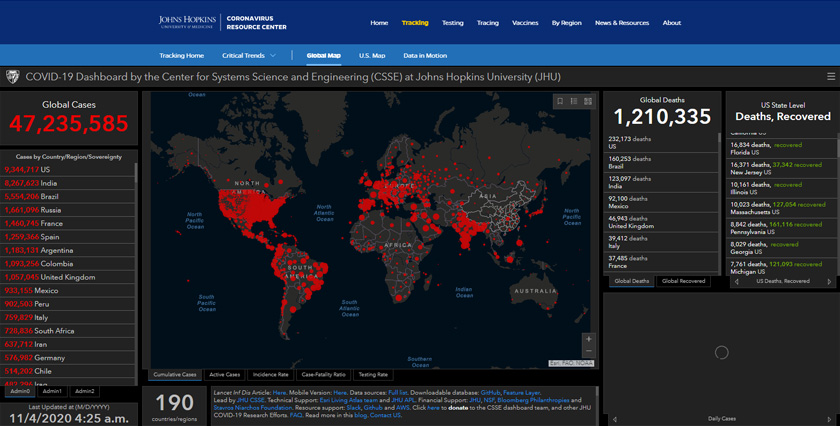This screenshot has width=840, height=426.
Task: Select the Active Cases map tab
Action: pos(224,374)
